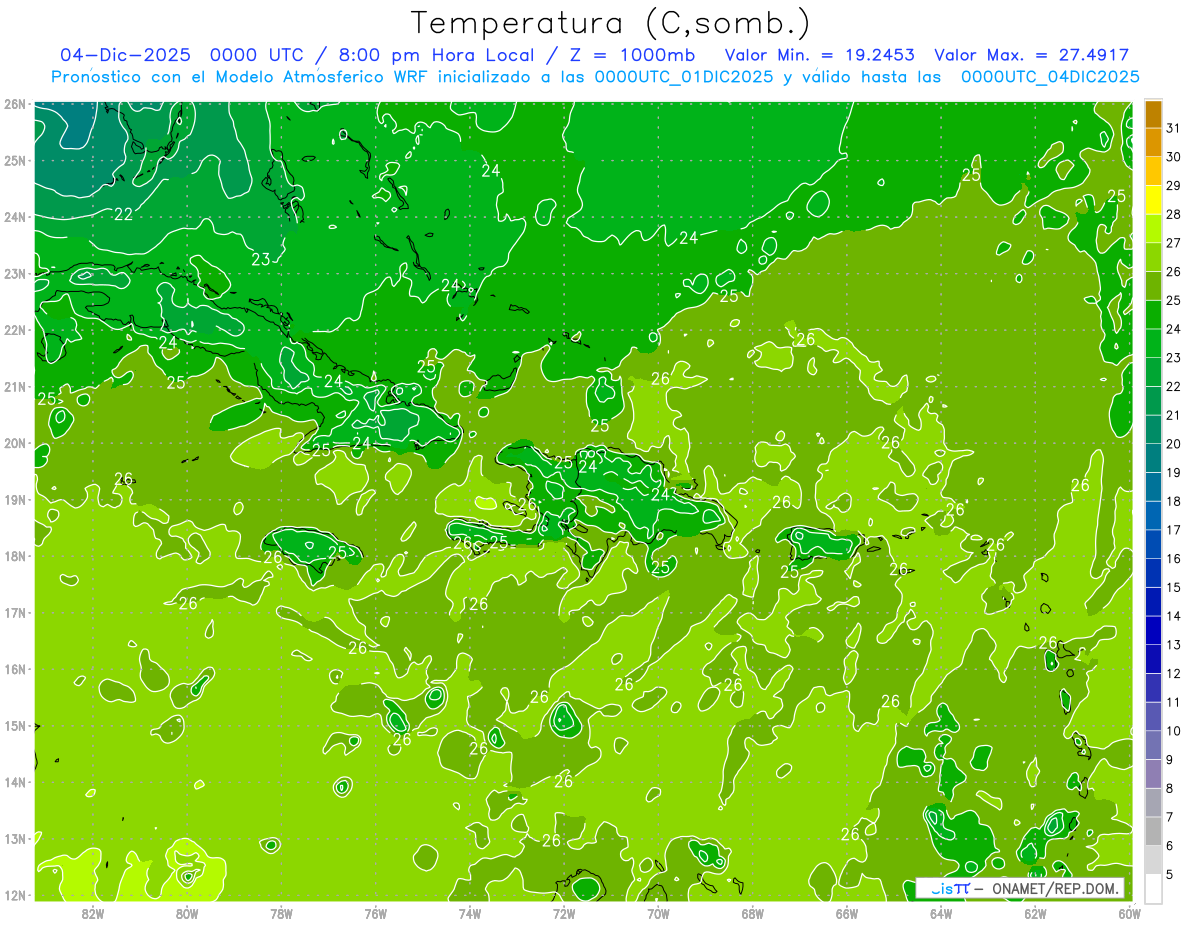
Task: Click the 13 label on the color legend
Action: coord(1173,645)
